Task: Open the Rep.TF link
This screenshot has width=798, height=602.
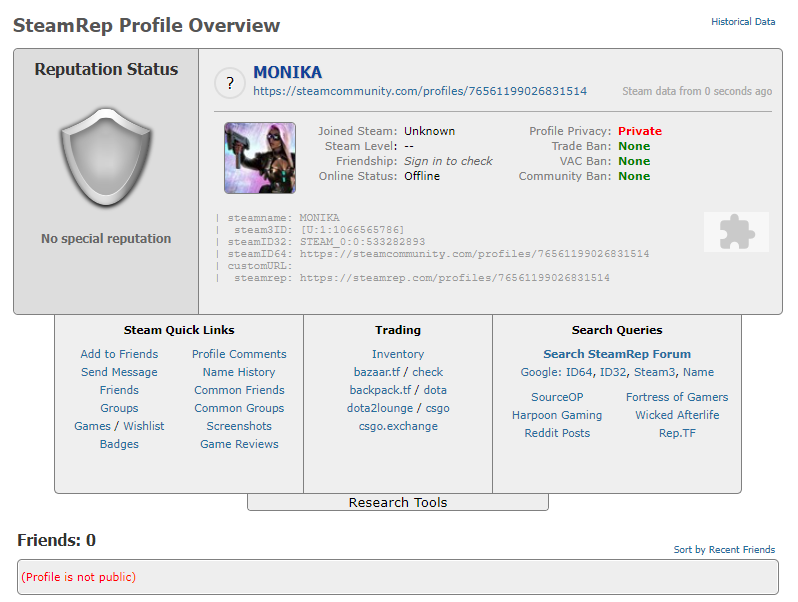Action: pos(677,434)
